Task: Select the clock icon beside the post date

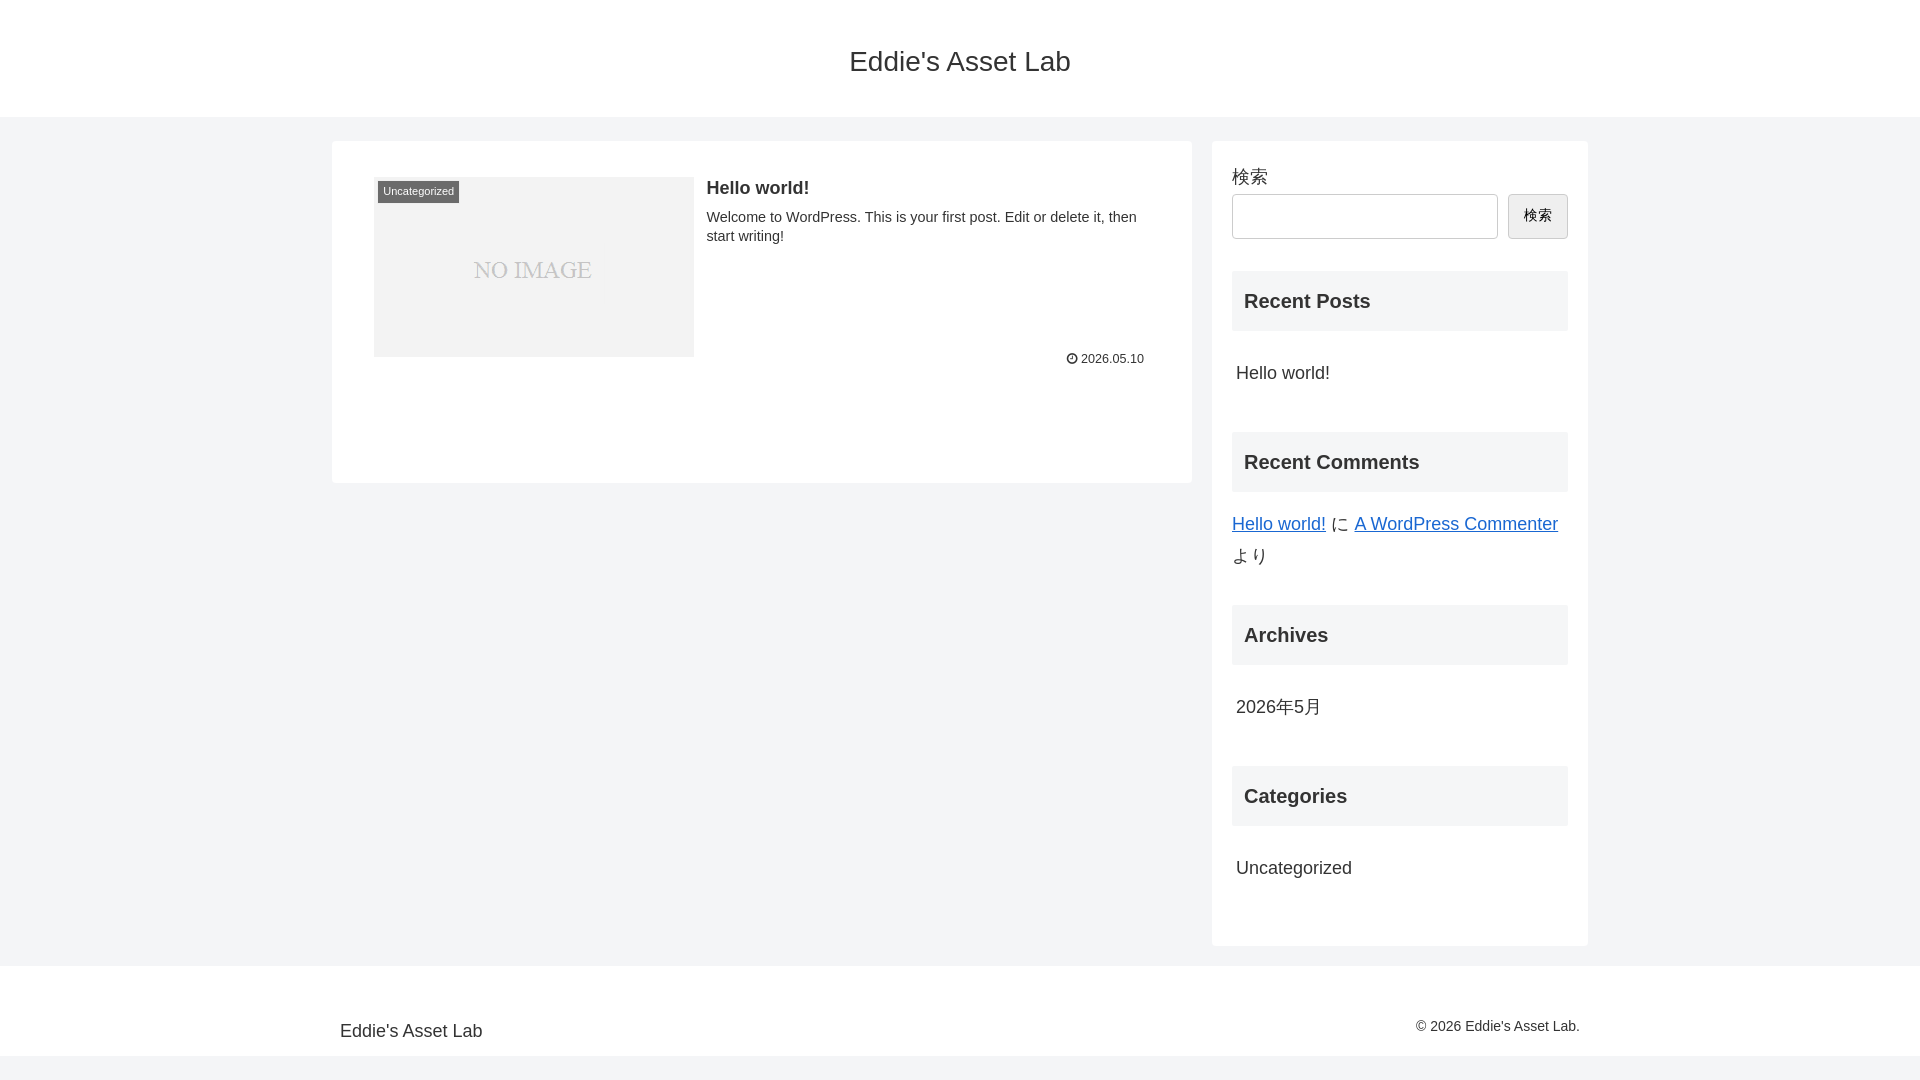Action: click(x=1072, y=359)
